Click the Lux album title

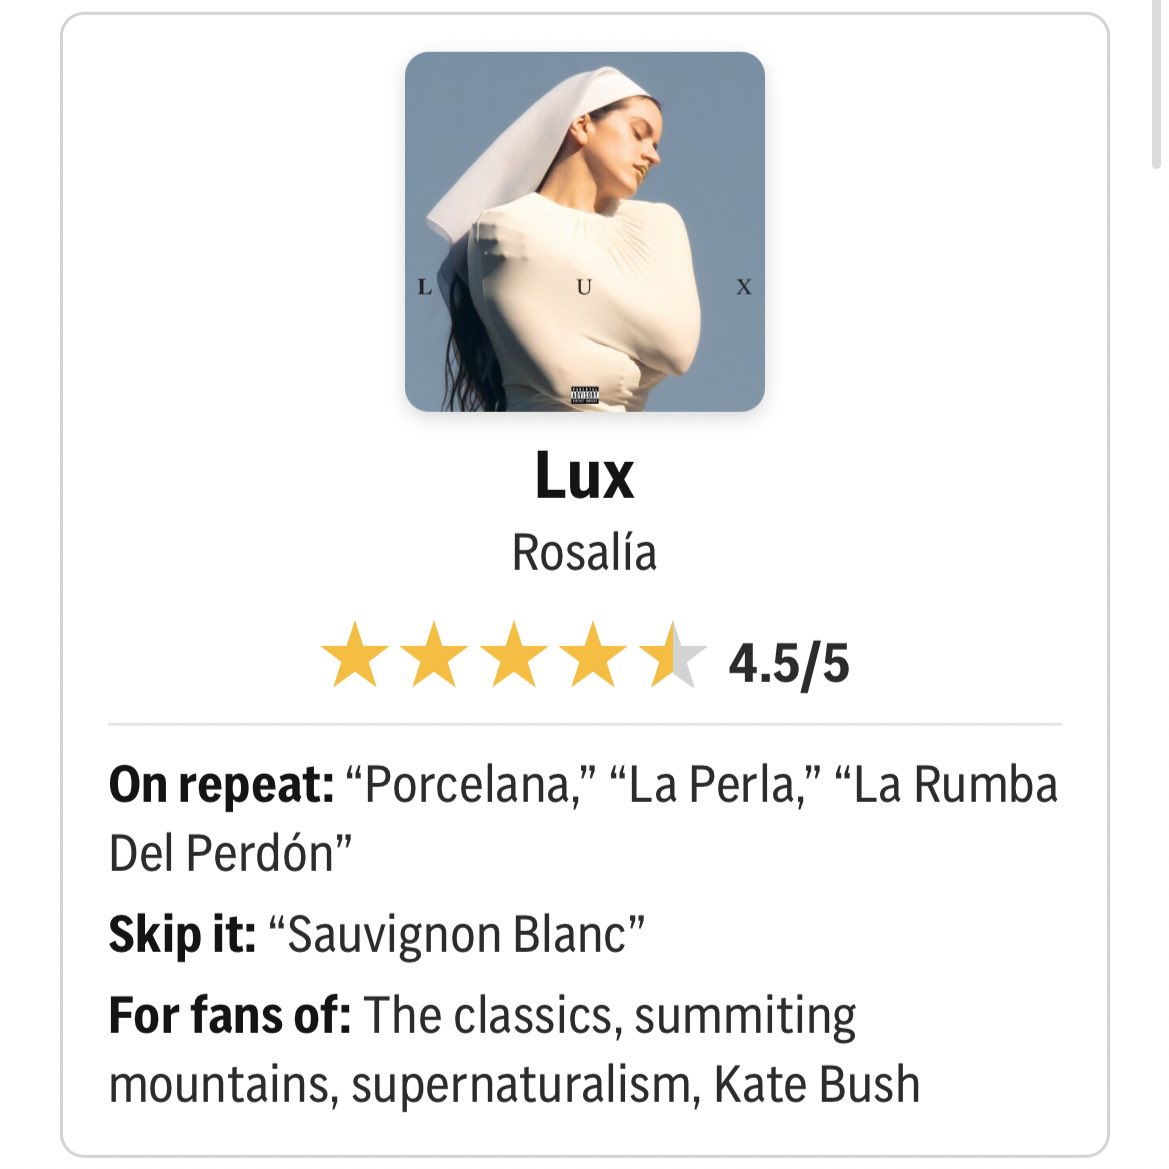pyautogui.click(x=584, y=475)
